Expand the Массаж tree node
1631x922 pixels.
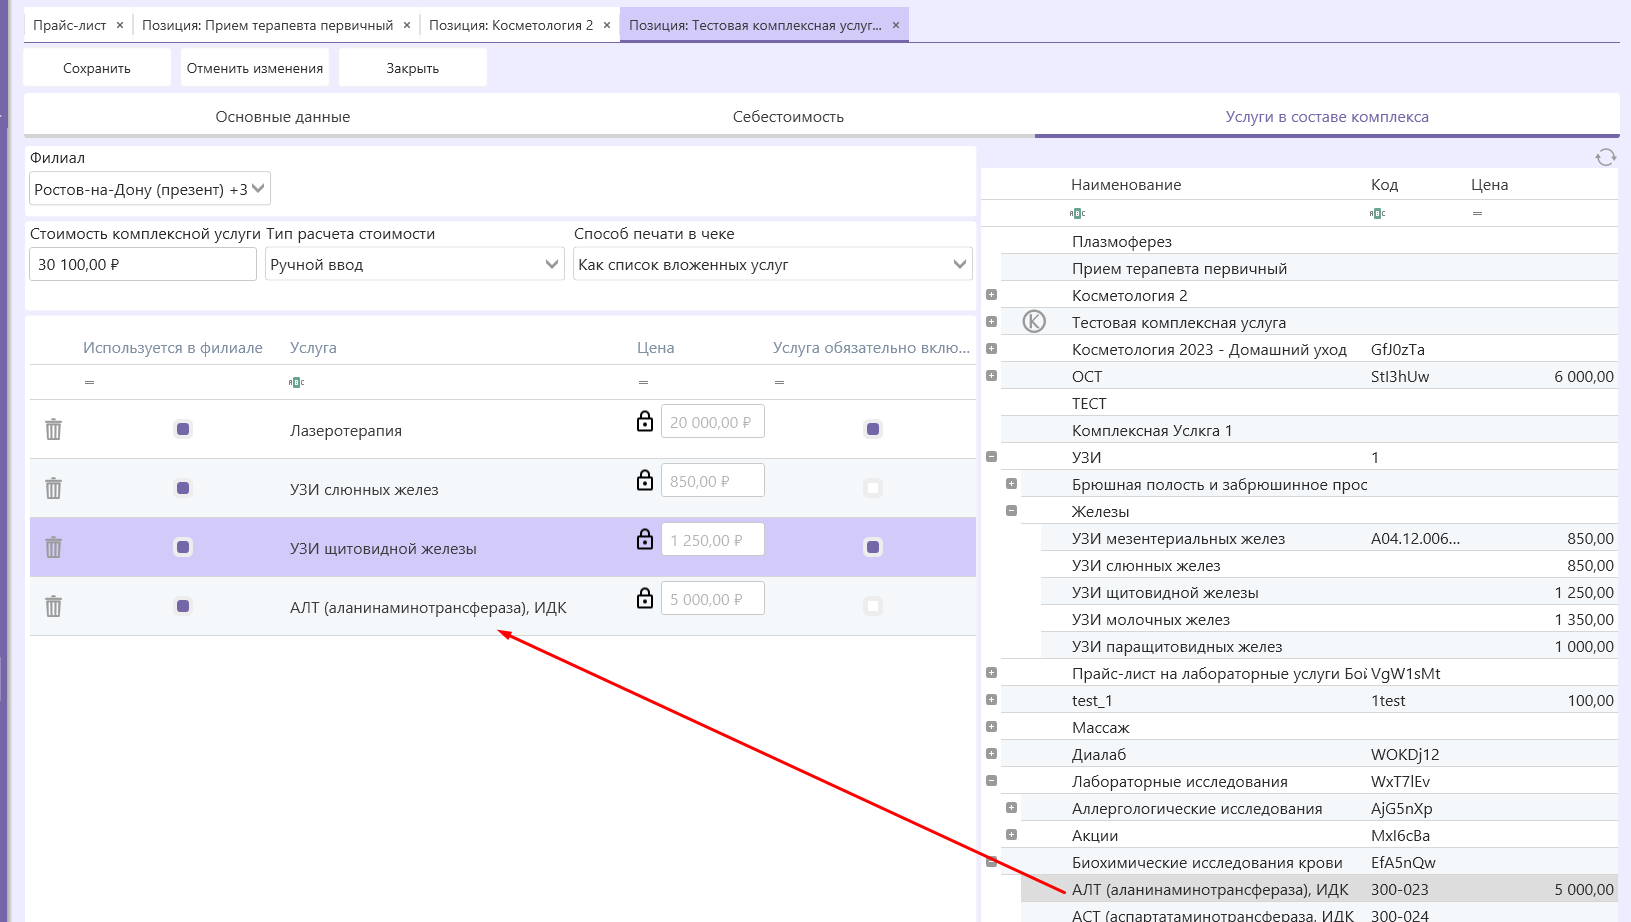pyautogui.click(x=991, y=727)
